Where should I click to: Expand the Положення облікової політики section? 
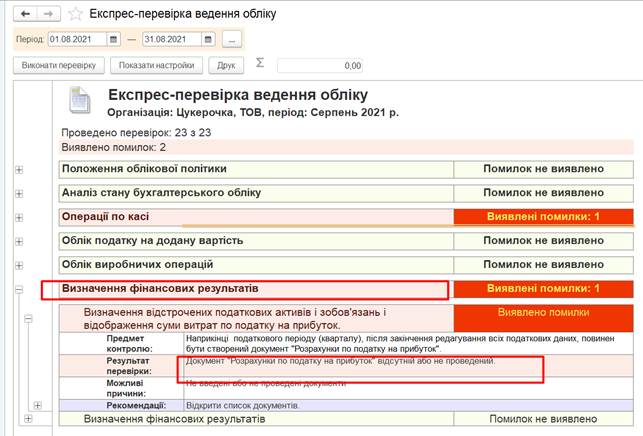(18, 170)
